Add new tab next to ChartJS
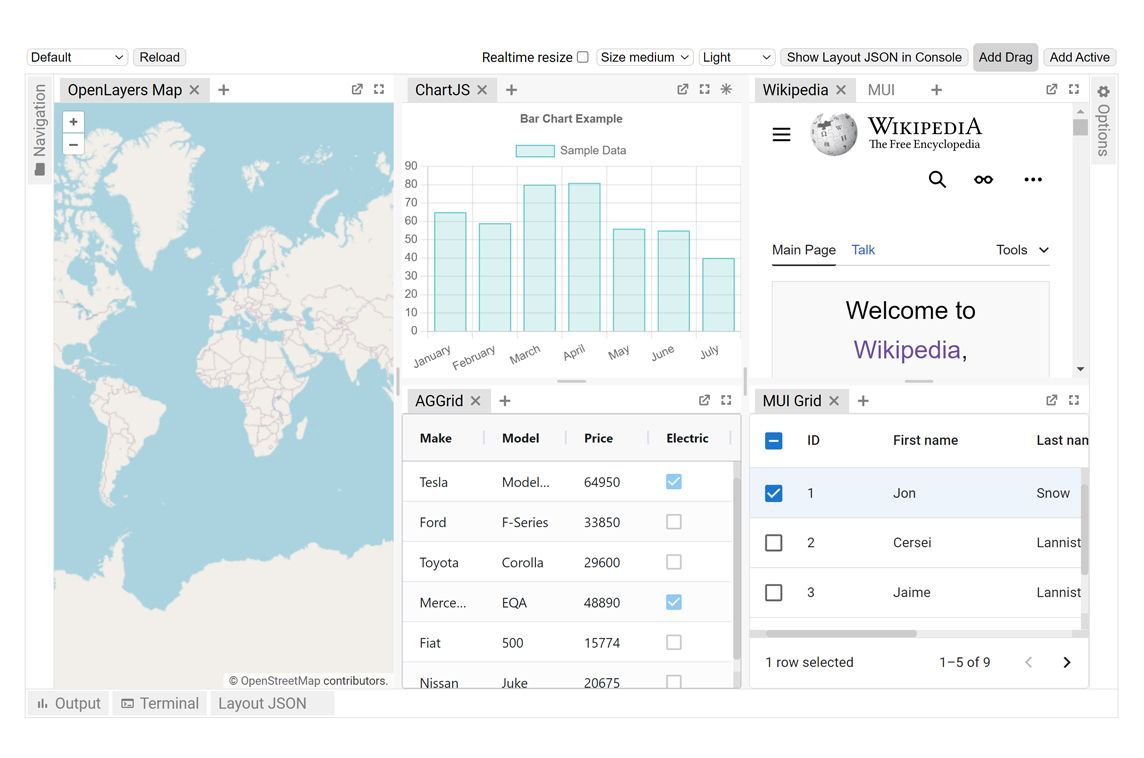Image resolution: width=1144 pixels, height=758 pixels. pos(511,90)
